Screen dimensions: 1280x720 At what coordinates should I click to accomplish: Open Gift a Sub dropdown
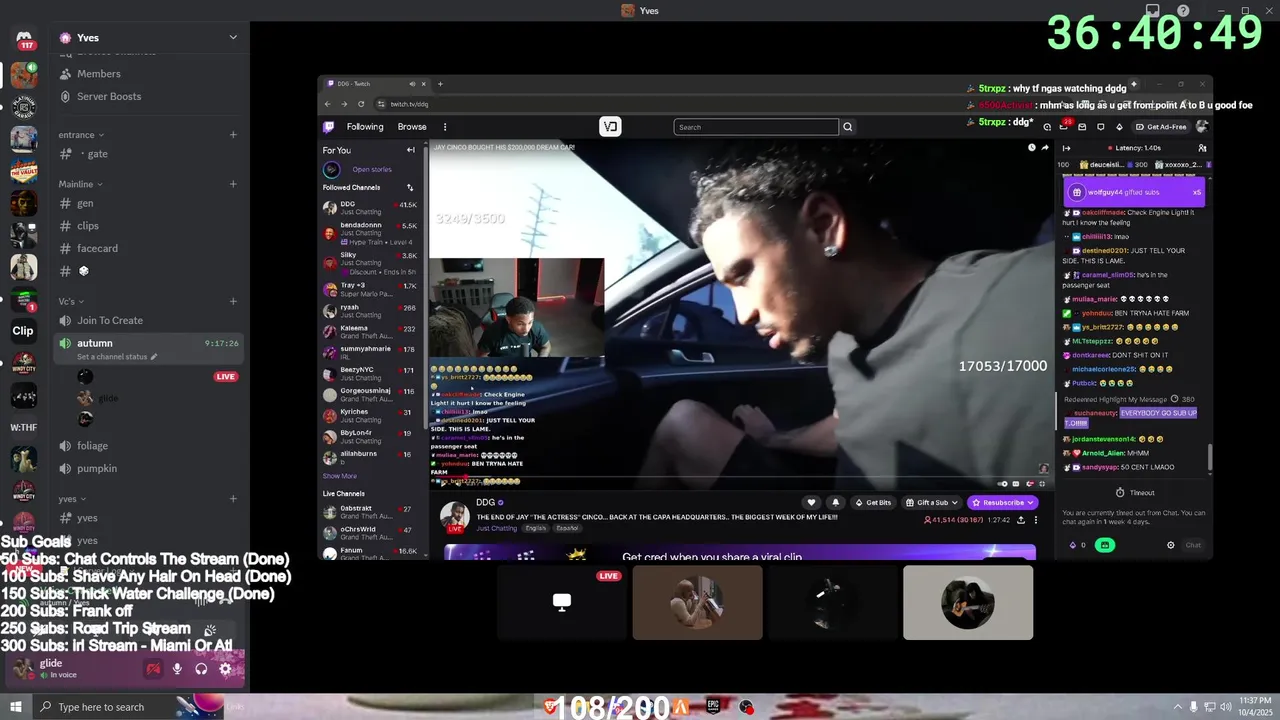coord(932,502)
